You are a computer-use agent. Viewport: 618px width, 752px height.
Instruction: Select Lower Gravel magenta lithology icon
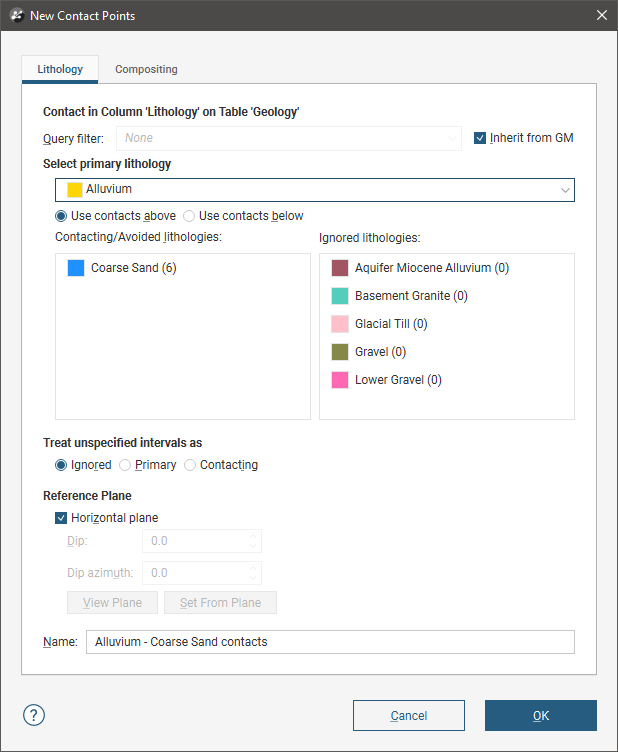click(340, 380)
